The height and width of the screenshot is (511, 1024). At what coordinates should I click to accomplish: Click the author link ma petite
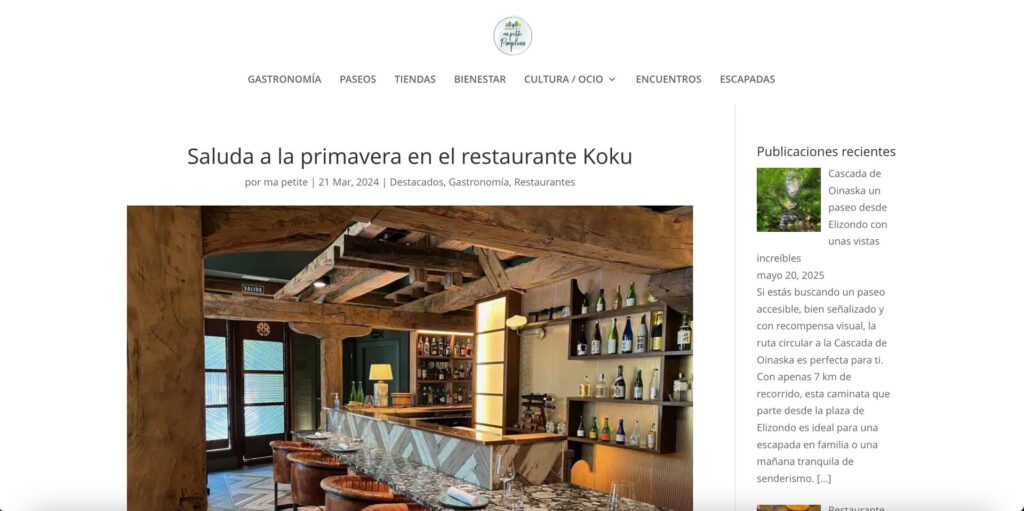point(285,182)
